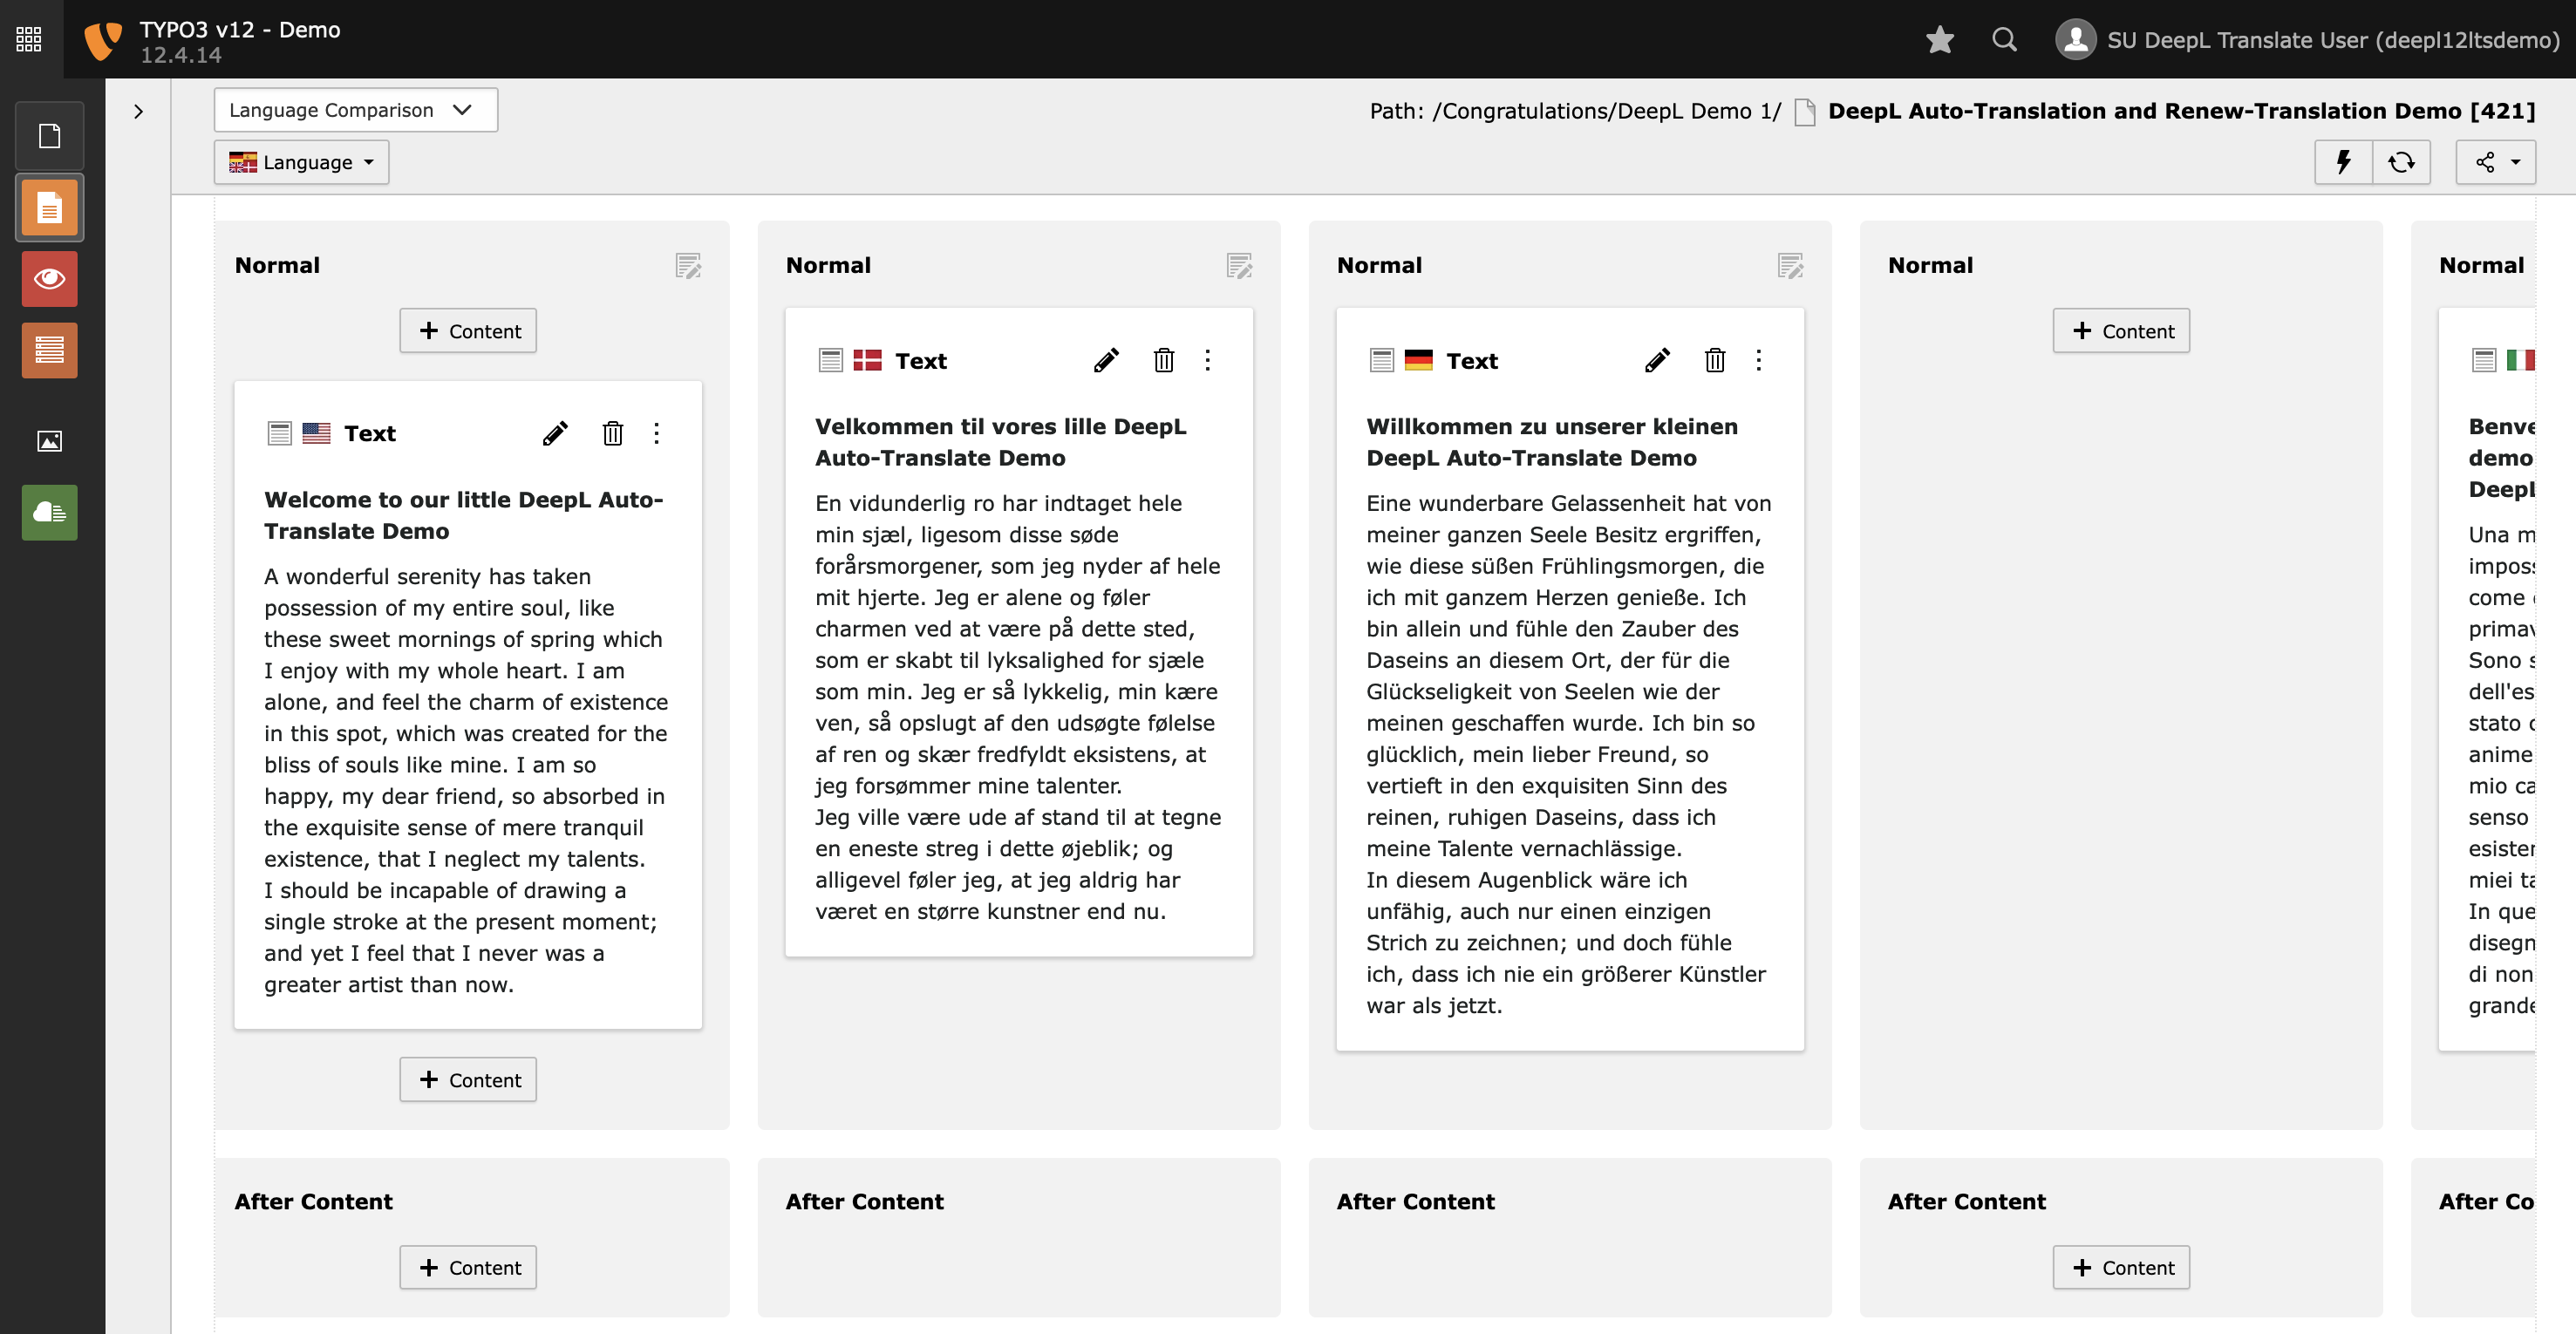Reload the view with the refresh icon

point(2402,161)
